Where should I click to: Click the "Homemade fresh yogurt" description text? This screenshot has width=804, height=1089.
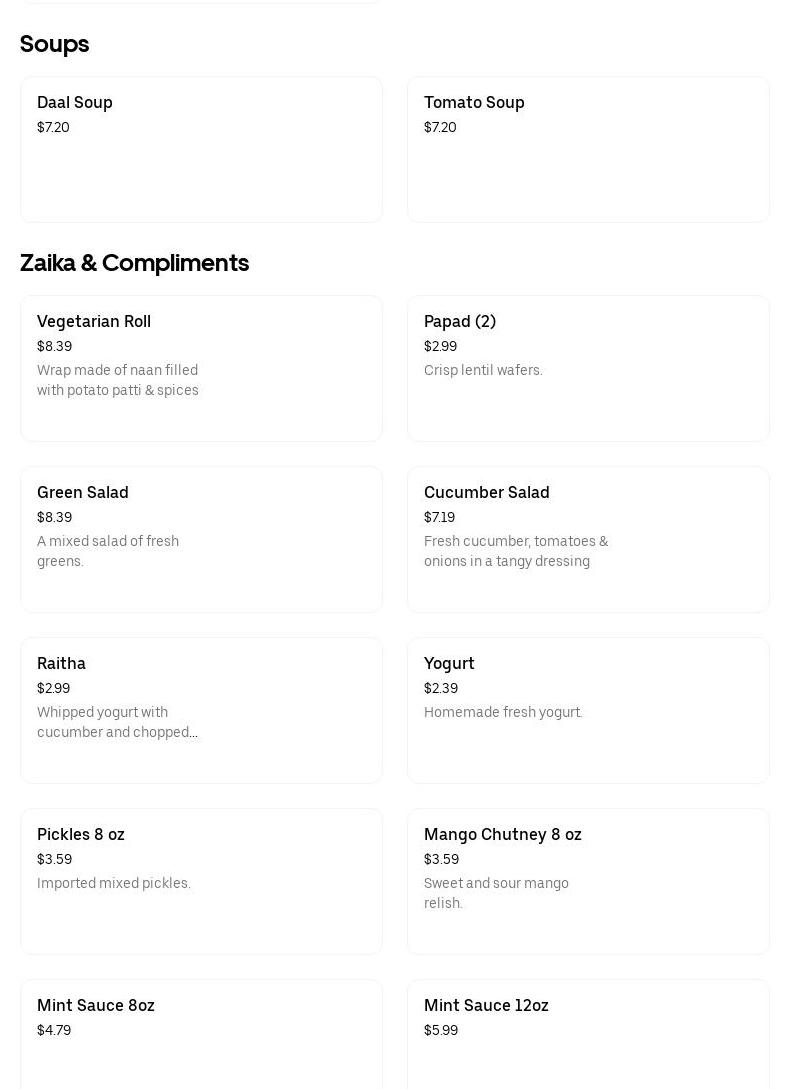[503, 712]
